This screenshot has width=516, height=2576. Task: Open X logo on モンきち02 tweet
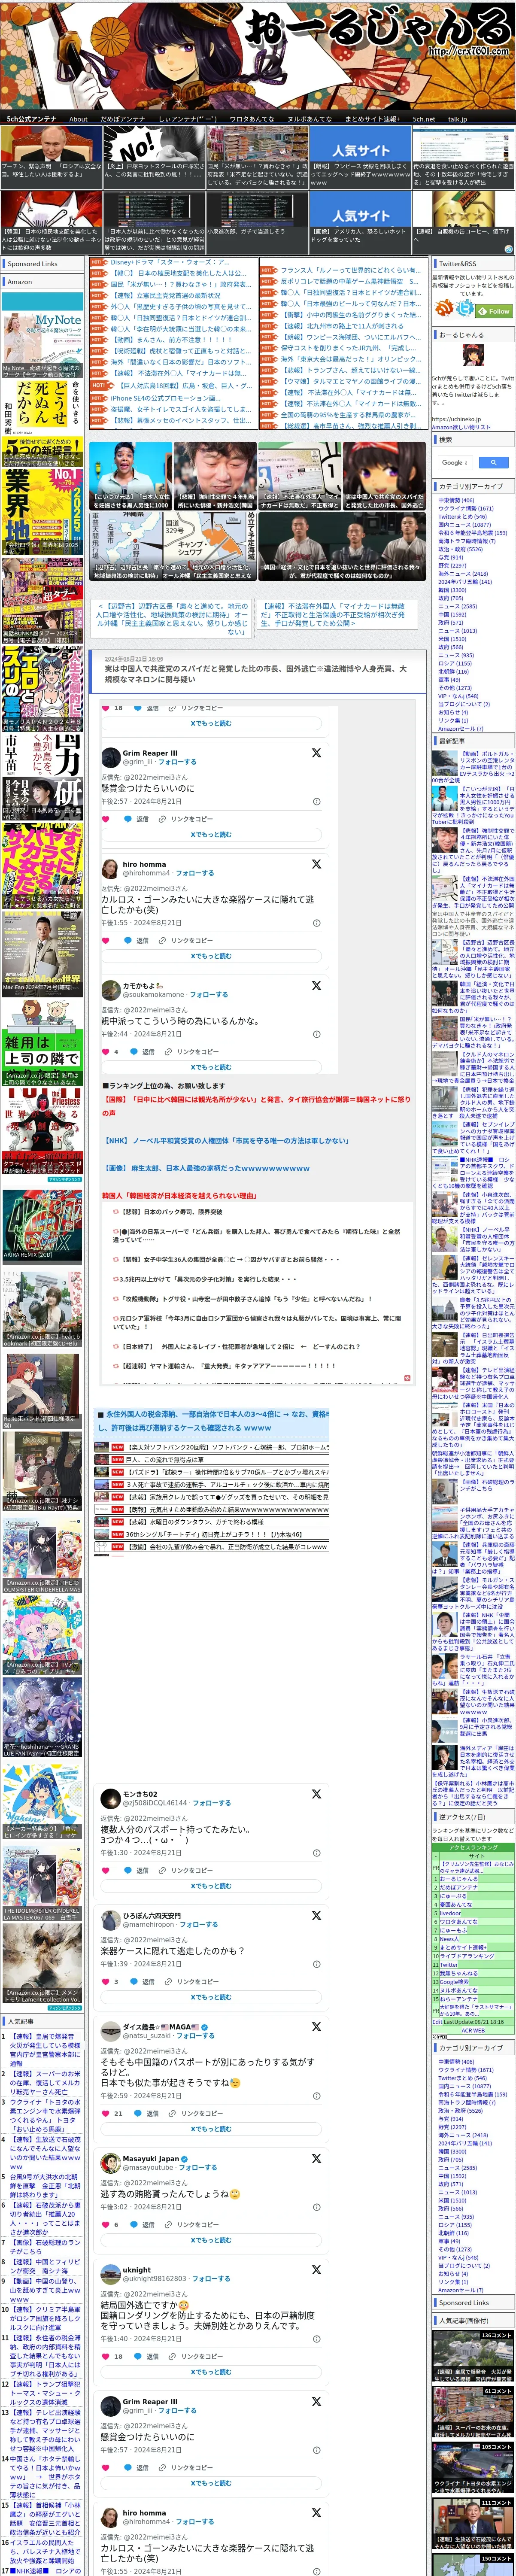(316, 1795)
